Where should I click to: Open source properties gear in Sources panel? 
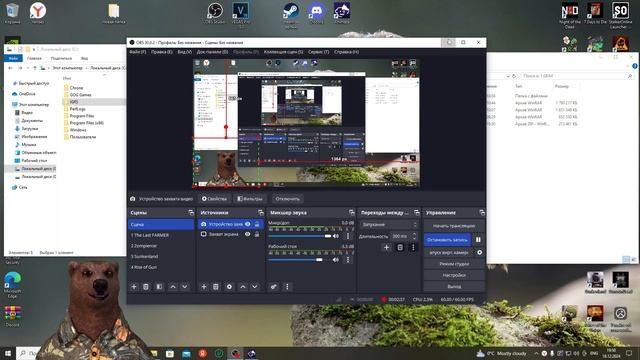coord(229,287)
